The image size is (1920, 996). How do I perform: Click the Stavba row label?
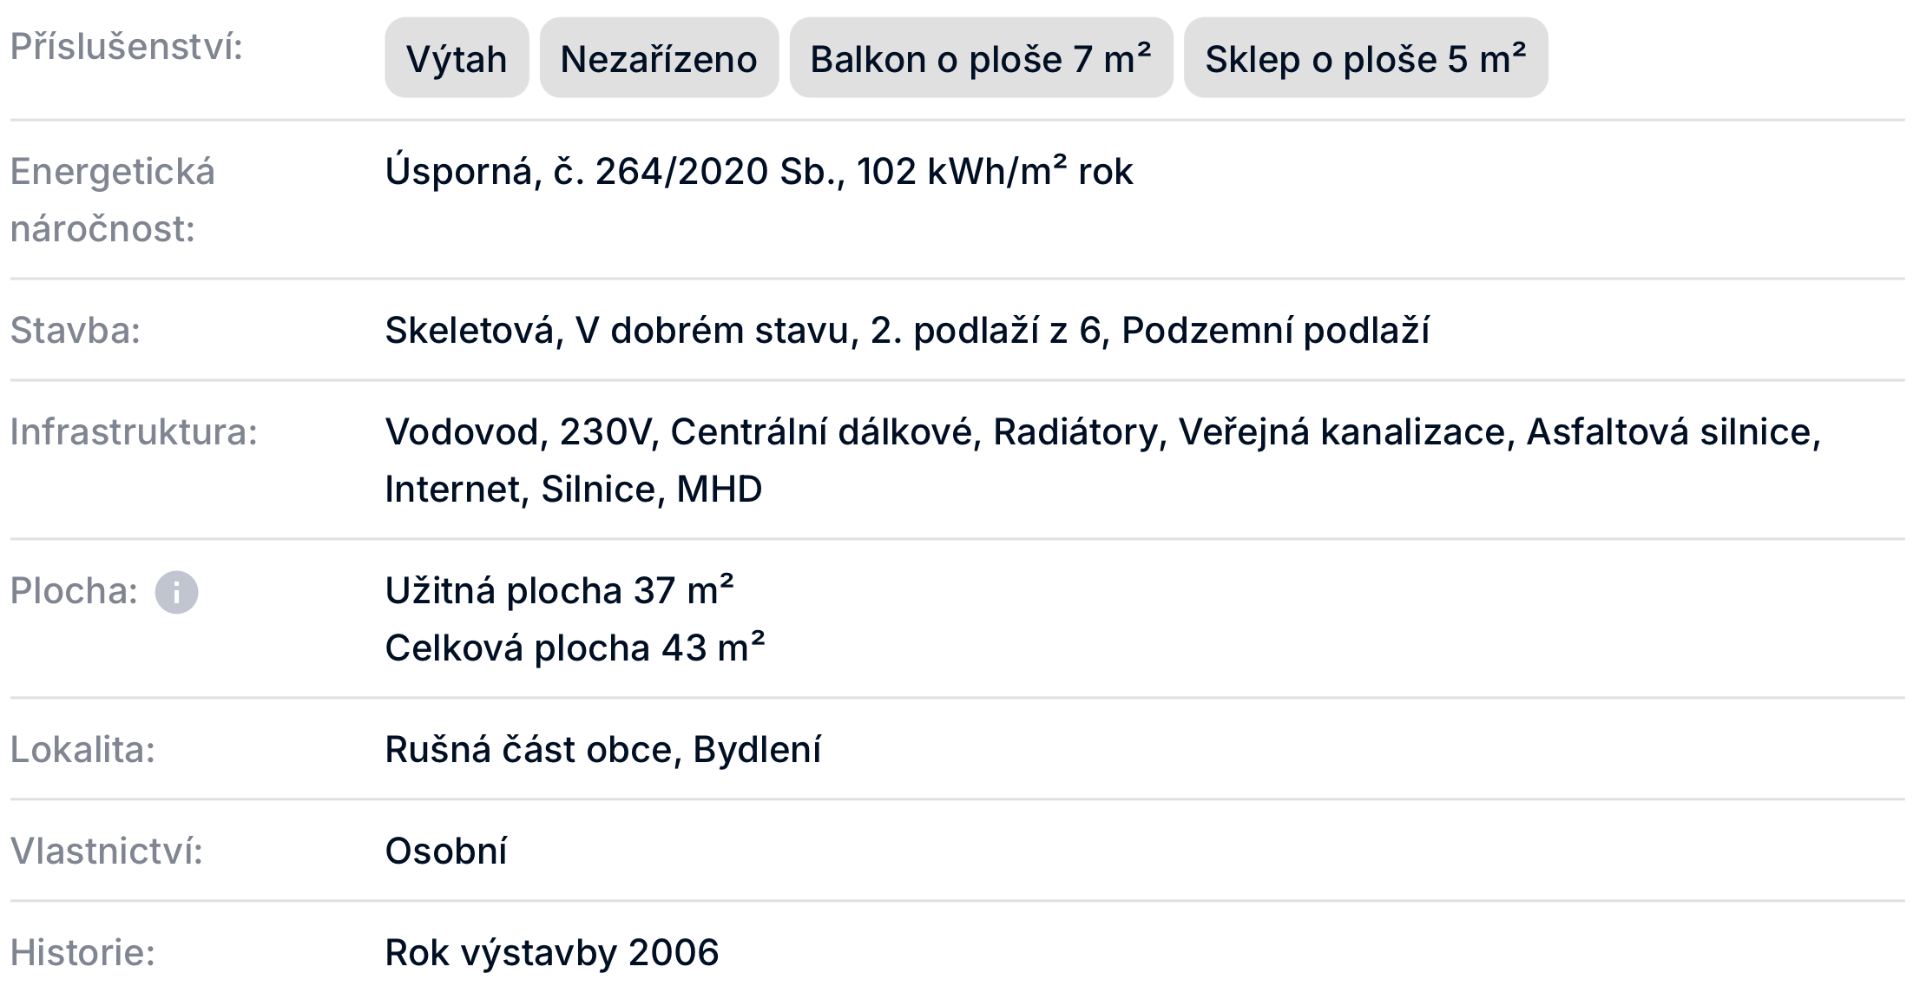pos(75,330)
